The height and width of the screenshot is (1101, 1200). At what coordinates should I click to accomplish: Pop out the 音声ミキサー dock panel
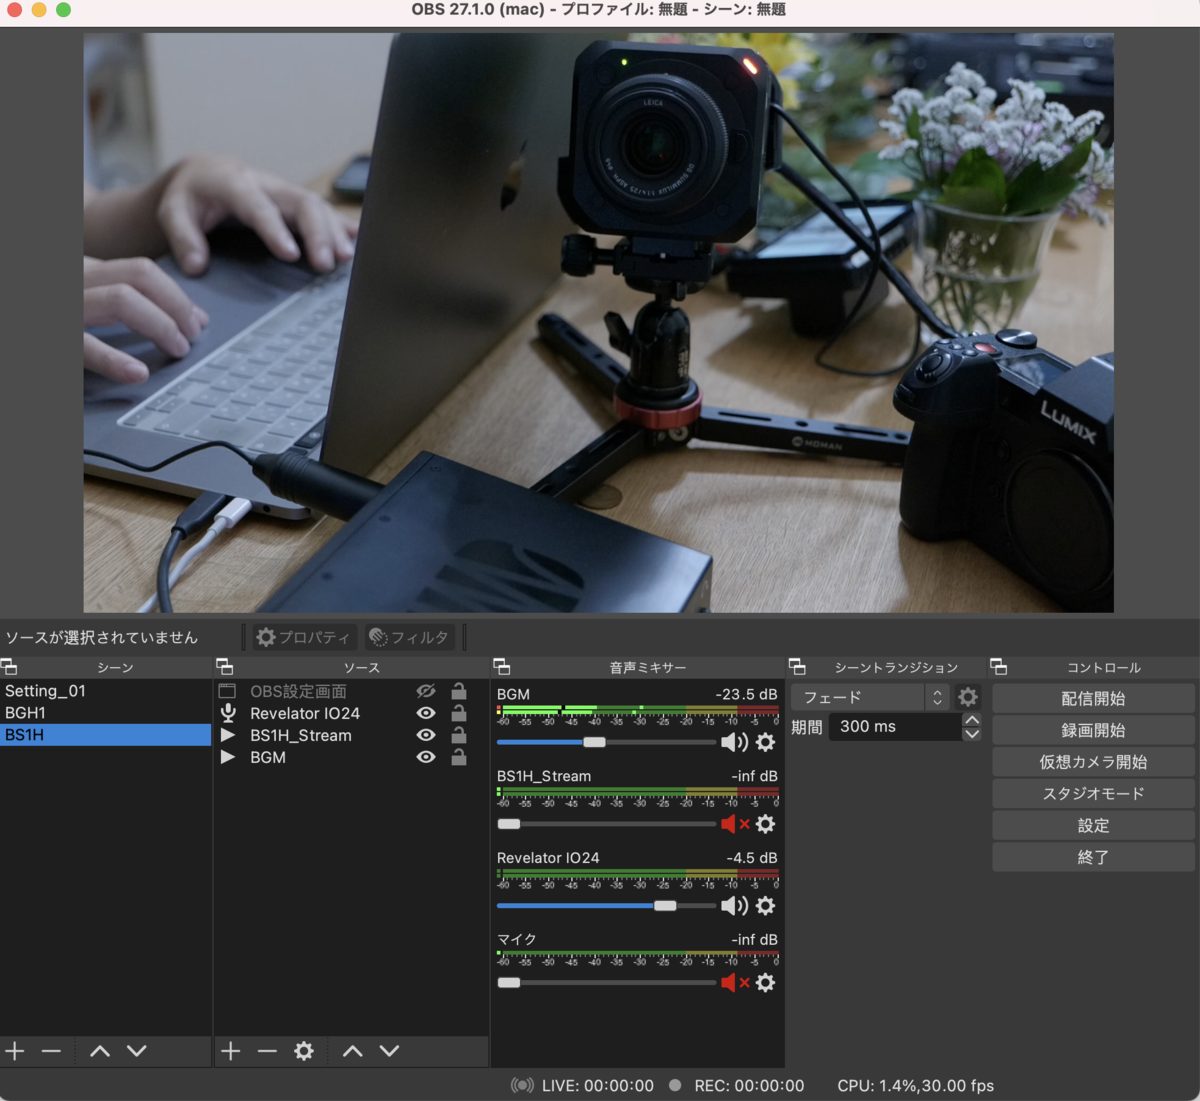tap(502, 667)
